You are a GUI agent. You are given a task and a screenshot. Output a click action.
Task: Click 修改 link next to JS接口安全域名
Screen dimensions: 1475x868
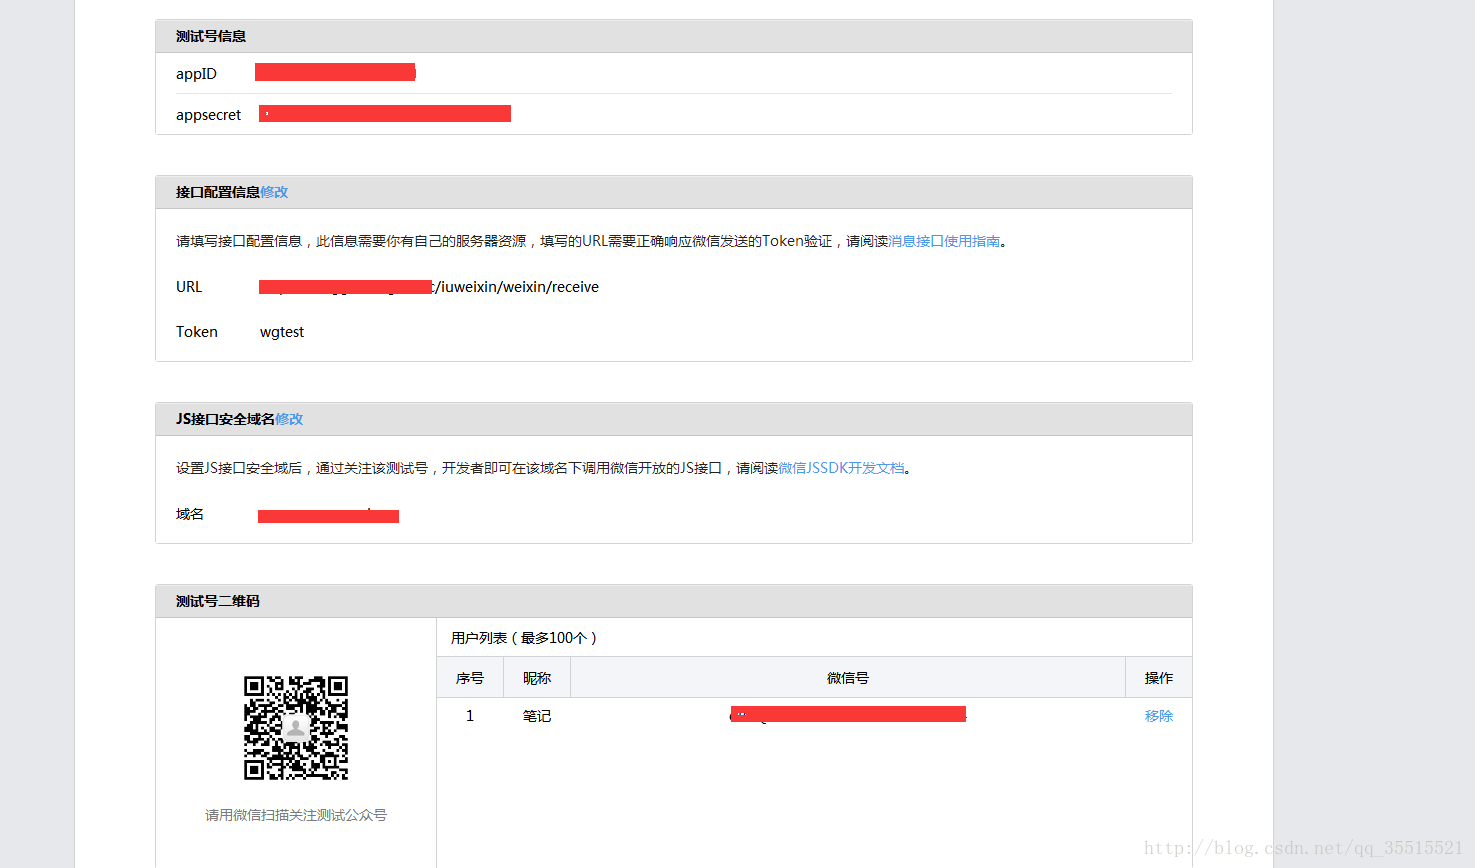coord(289,419)
